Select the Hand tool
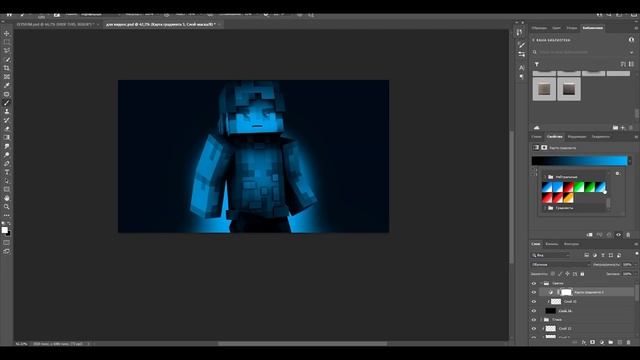 (x=7, y=198)
